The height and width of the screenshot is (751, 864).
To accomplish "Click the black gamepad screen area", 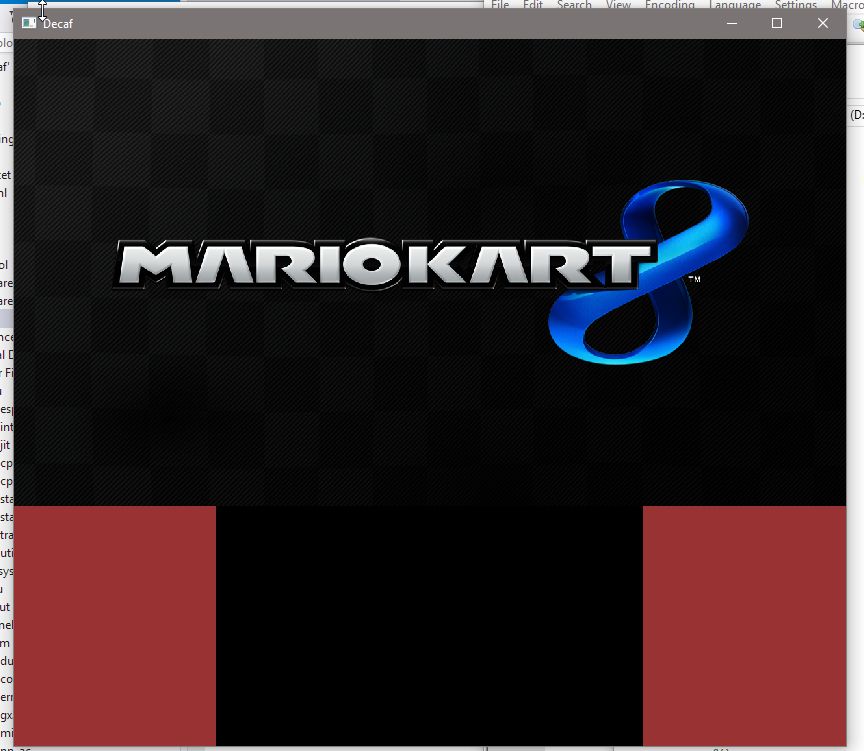I will click(430, 625).
